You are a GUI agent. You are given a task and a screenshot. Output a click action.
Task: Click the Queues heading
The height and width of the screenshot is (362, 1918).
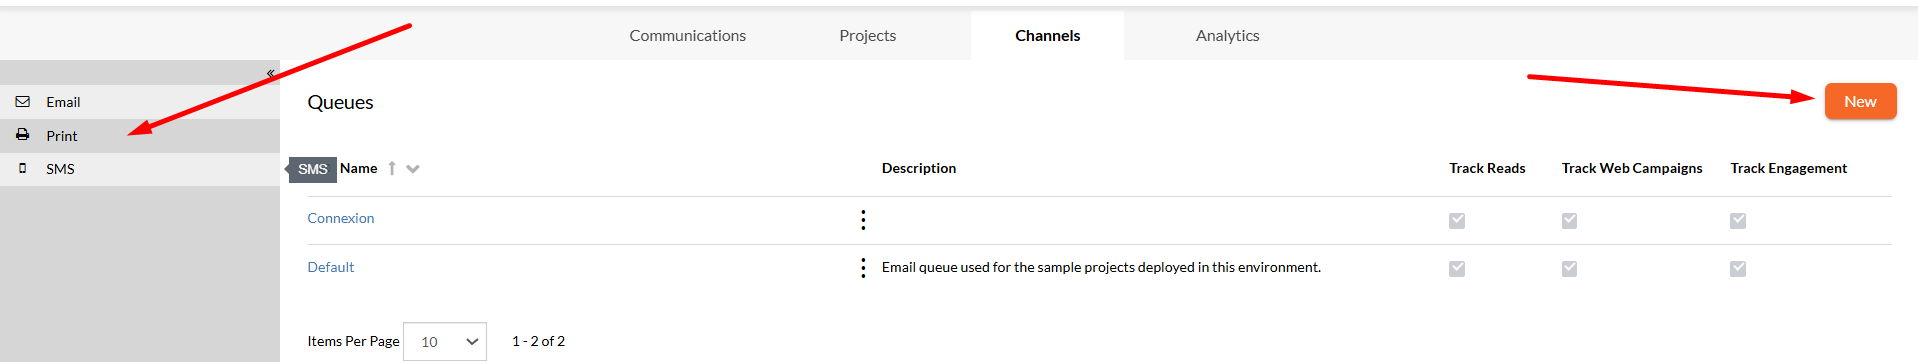point(340,102)
